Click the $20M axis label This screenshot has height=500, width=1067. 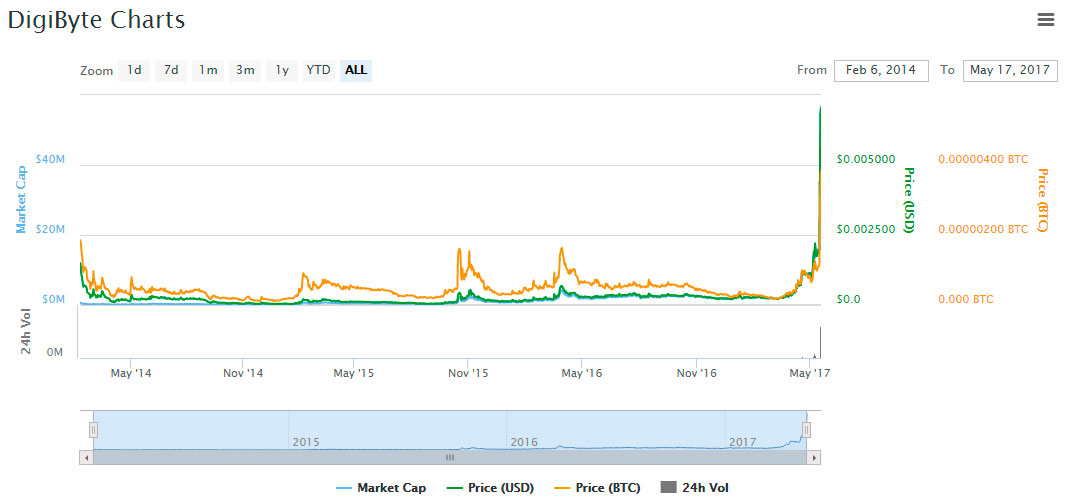(52, 229)
